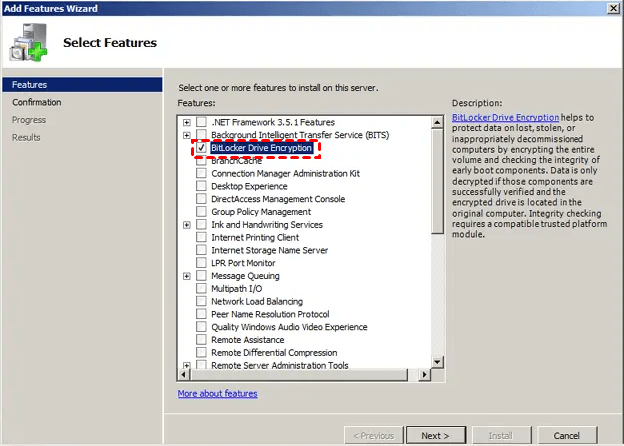Image resolution: width=624 pixels, height=446 pixels.
Task: Select the Remote Assistance label
Action: pos(248,340)
